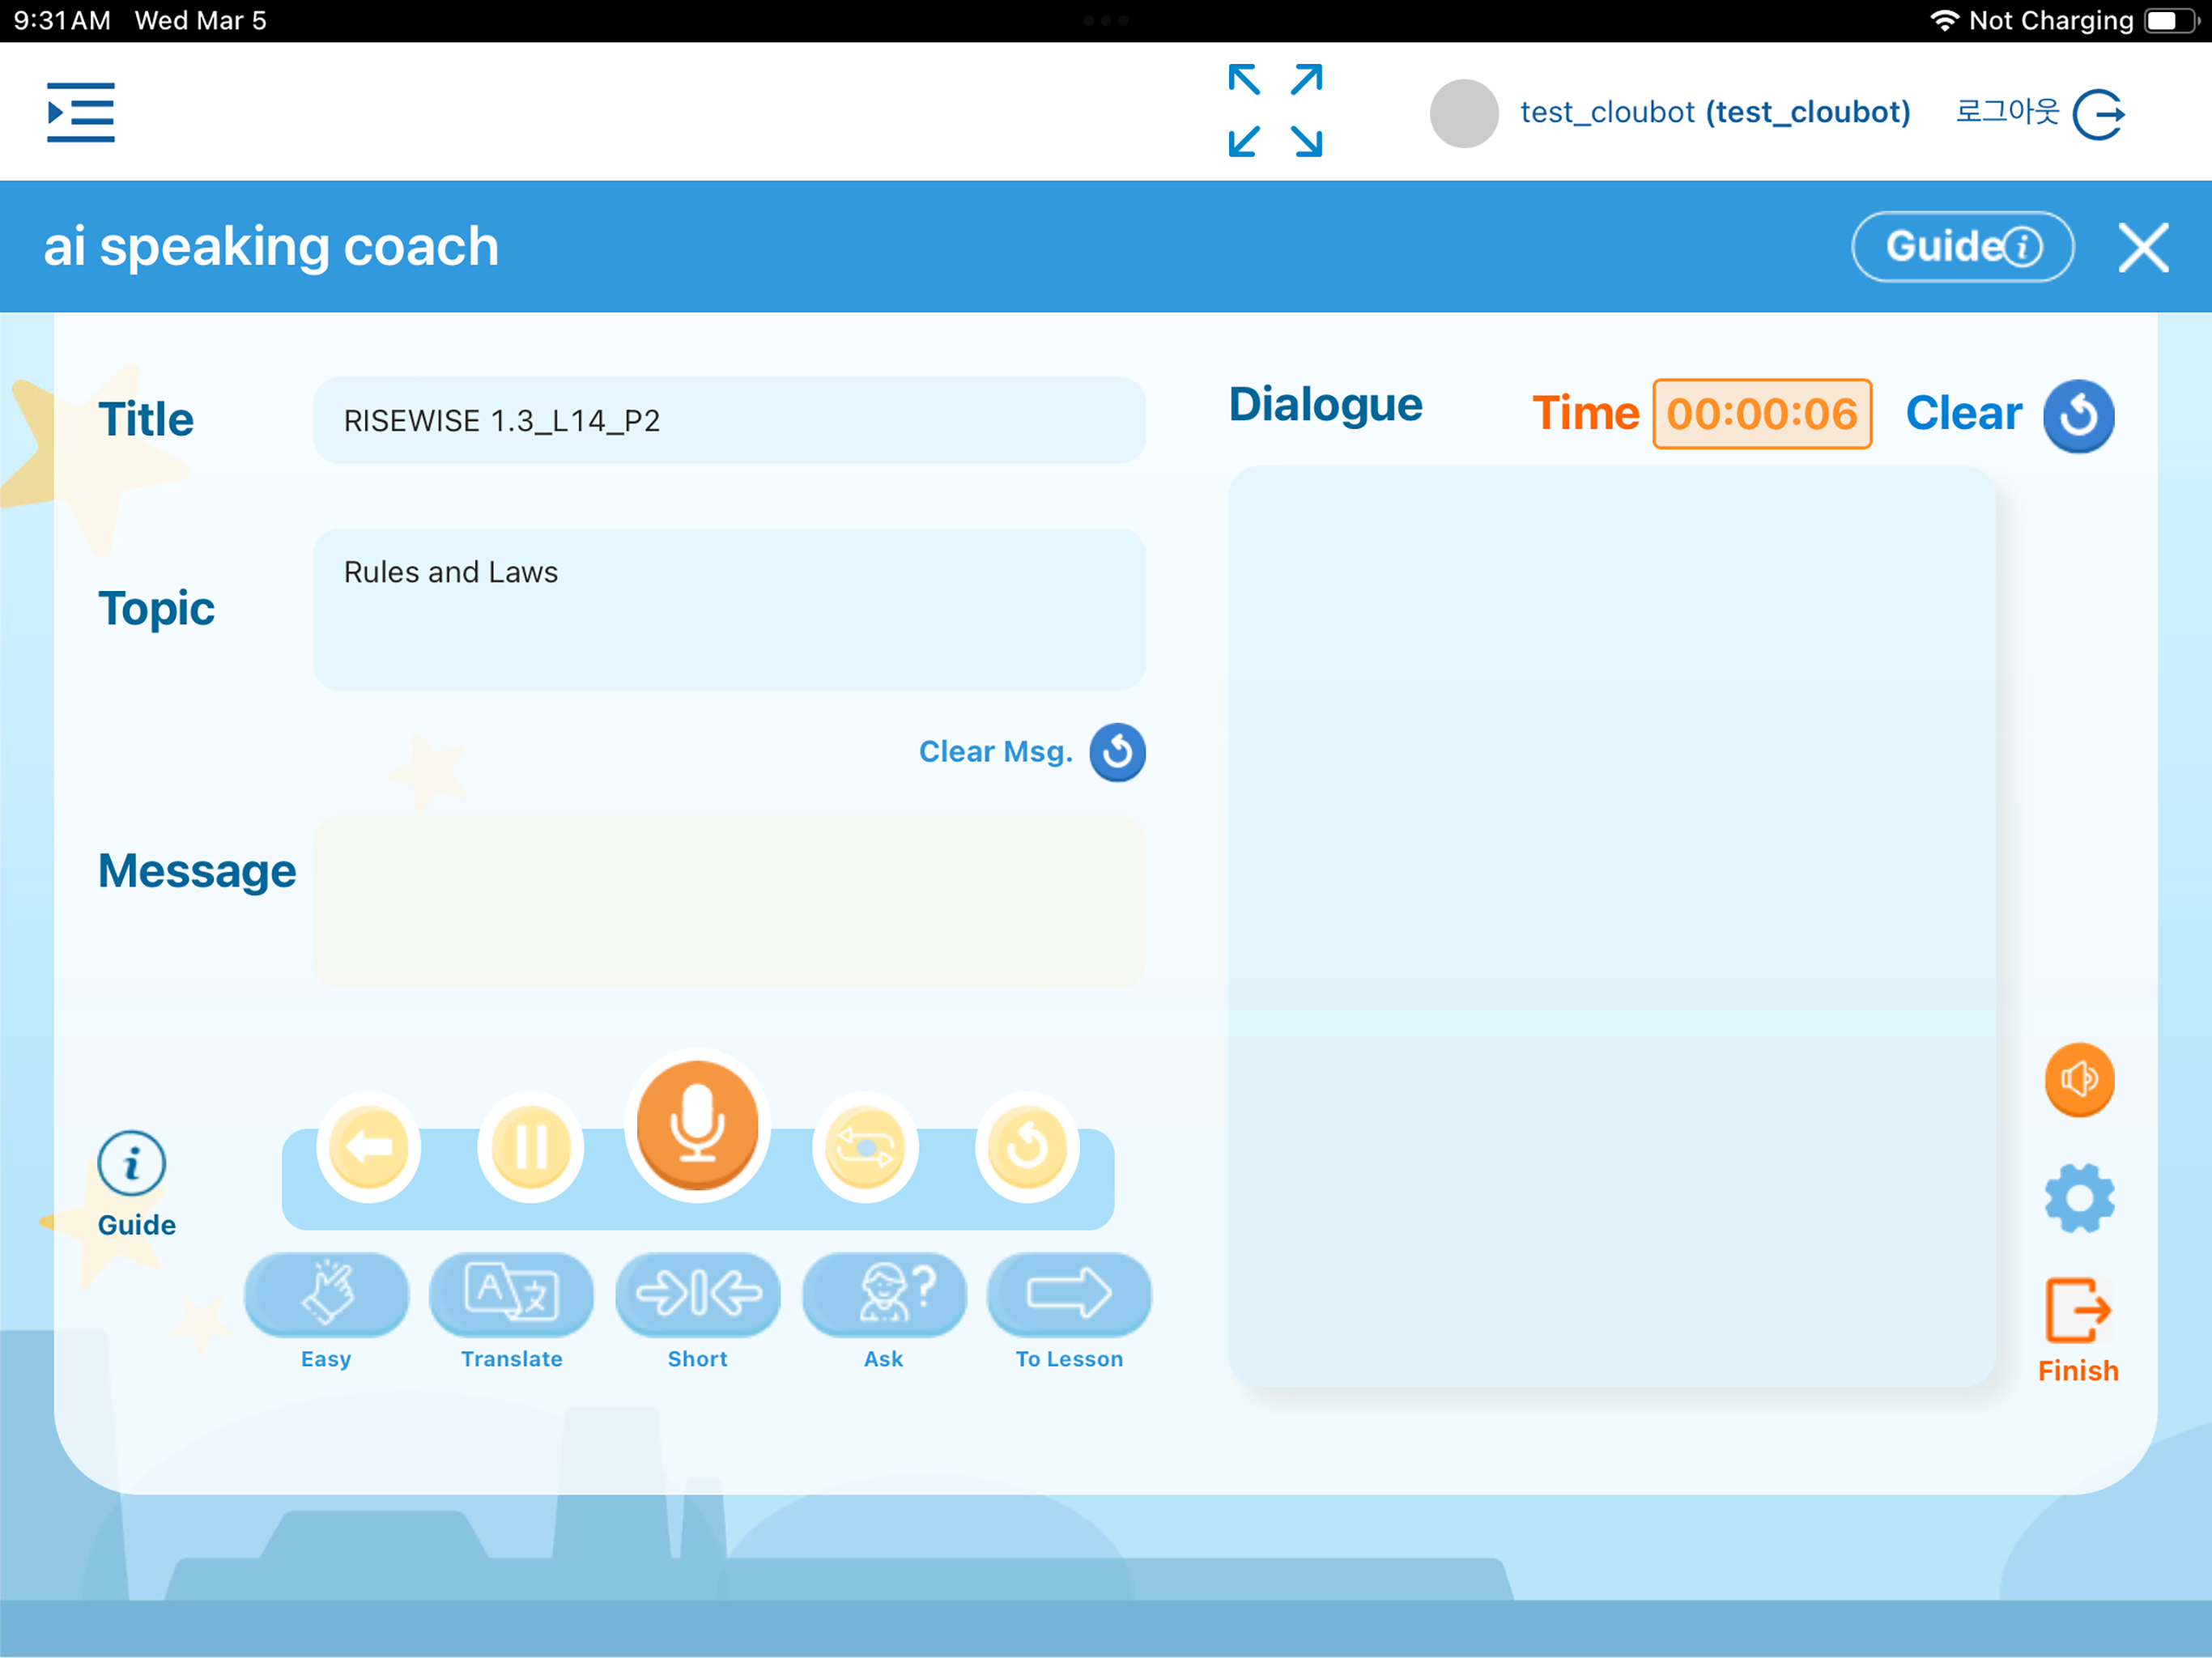Click the back arrow round button
Viewport: 2212px width, 1658px height.
tap(369, 1146)
